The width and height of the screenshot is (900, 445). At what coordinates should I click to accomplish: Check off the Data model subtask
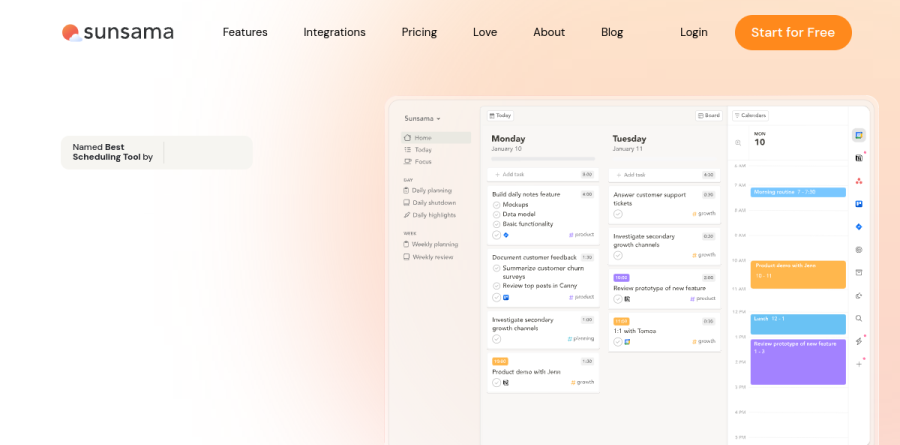click(496, 215)
